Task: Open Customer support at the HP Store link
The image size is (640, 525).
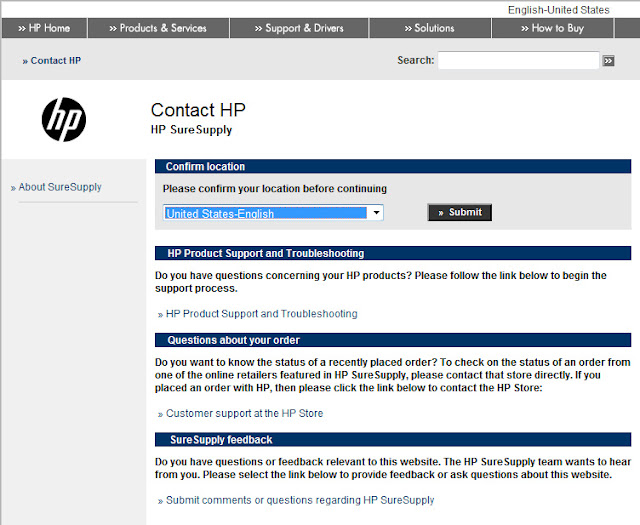Action: (240, 414)
